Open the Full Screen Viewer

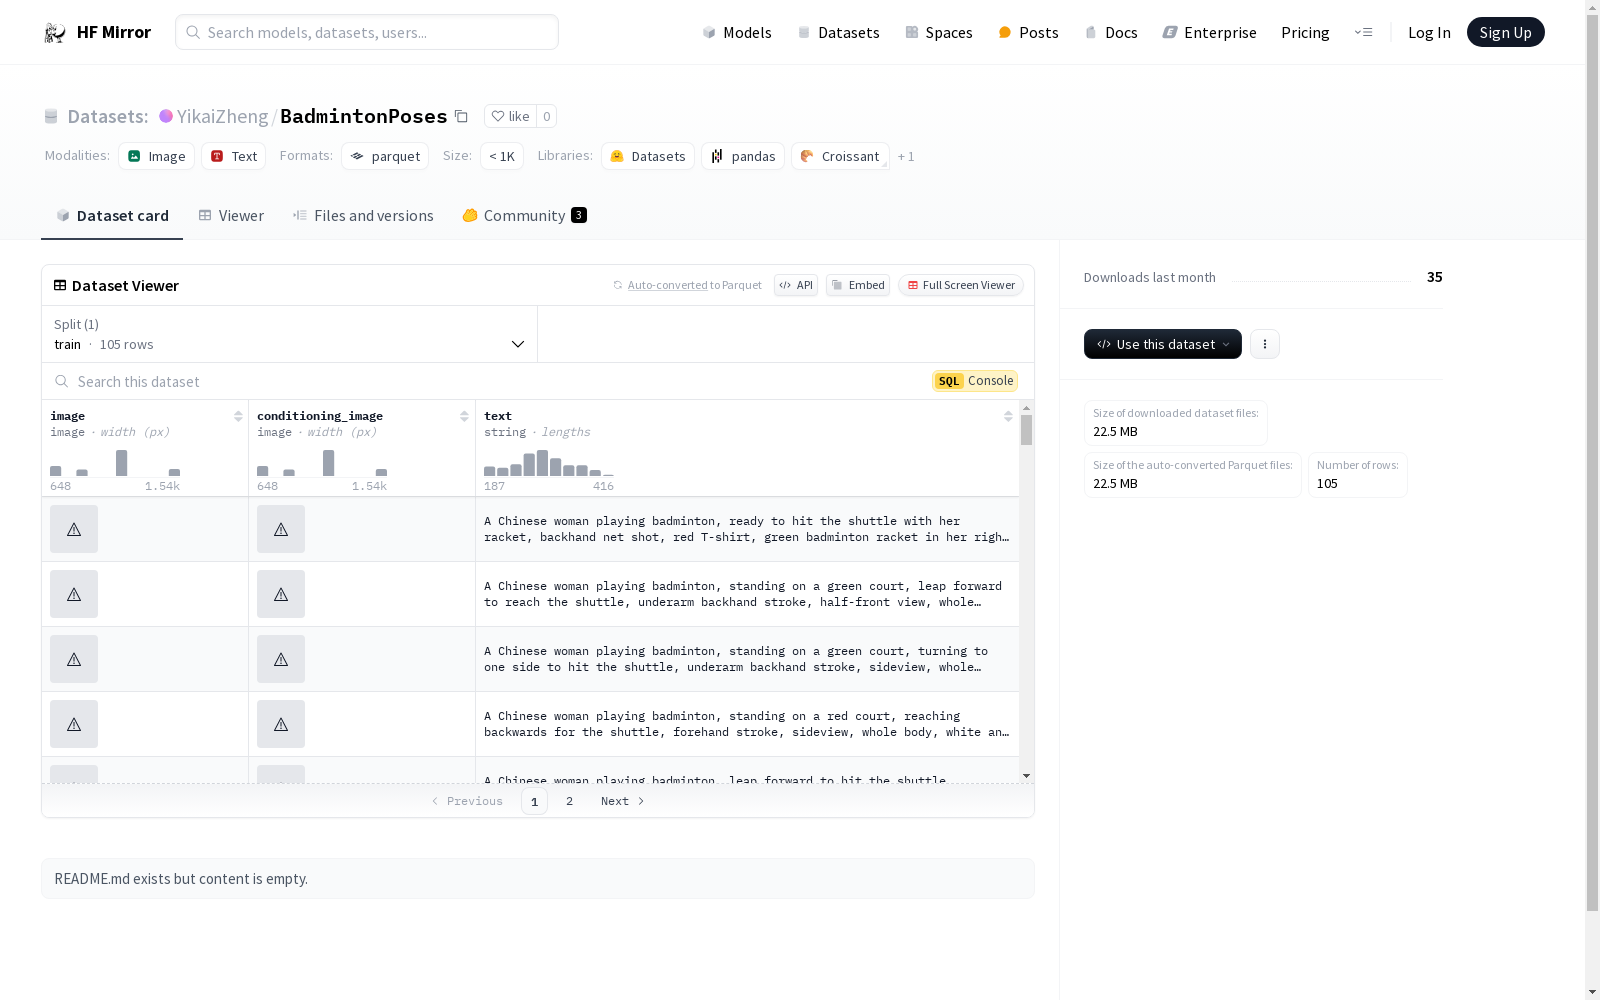[x=960, y=285]
